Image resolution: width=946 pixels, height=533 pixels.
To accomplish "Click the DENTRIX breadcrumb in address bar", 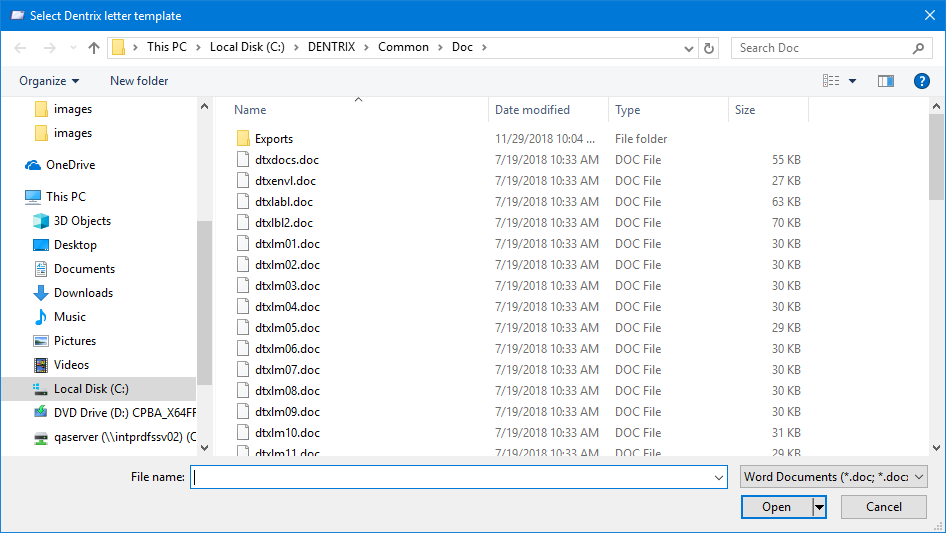I will point(332,47).
